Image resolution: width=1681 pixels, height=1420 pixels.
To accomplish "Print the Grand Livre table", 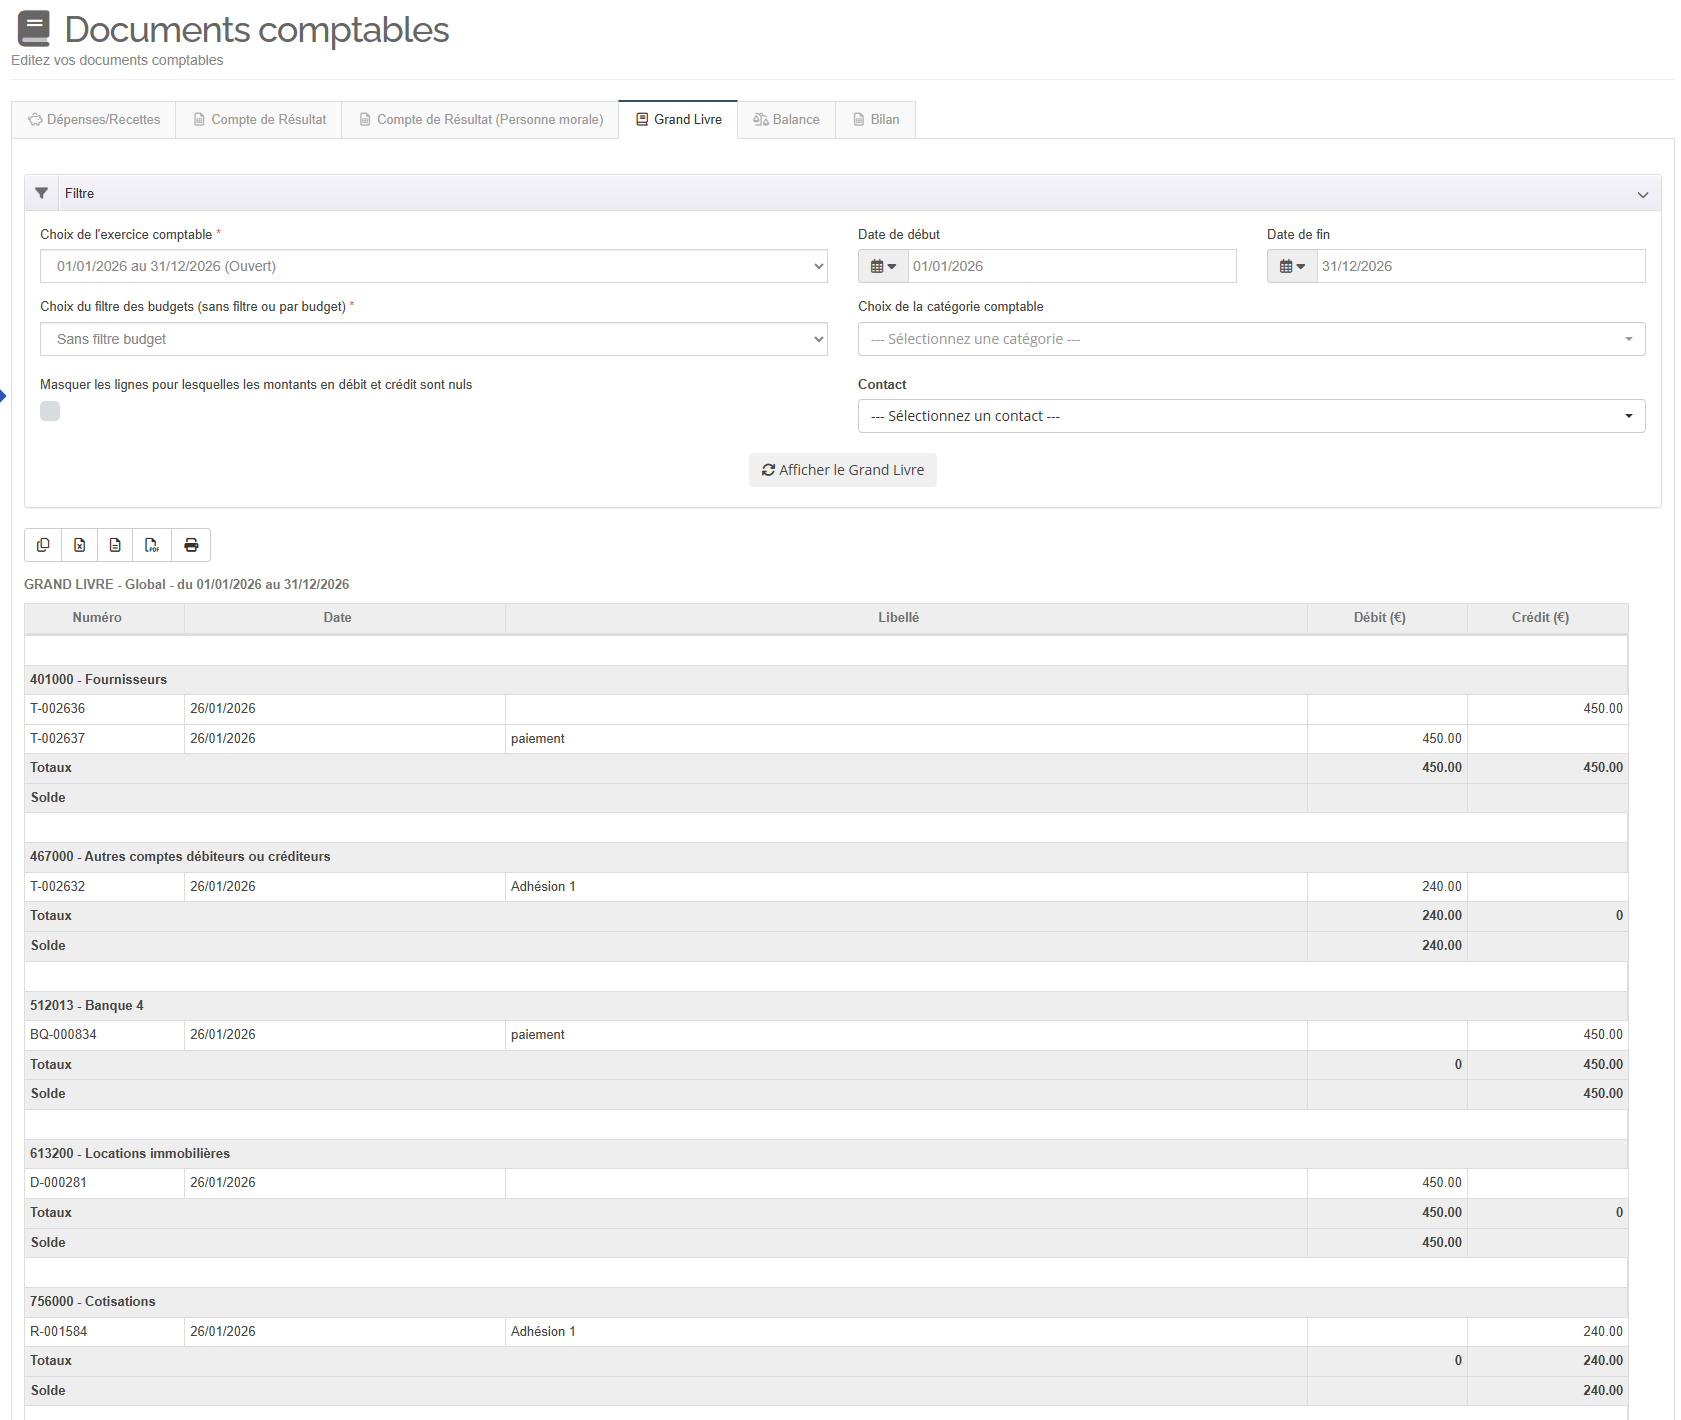I will tap(191, 545).
